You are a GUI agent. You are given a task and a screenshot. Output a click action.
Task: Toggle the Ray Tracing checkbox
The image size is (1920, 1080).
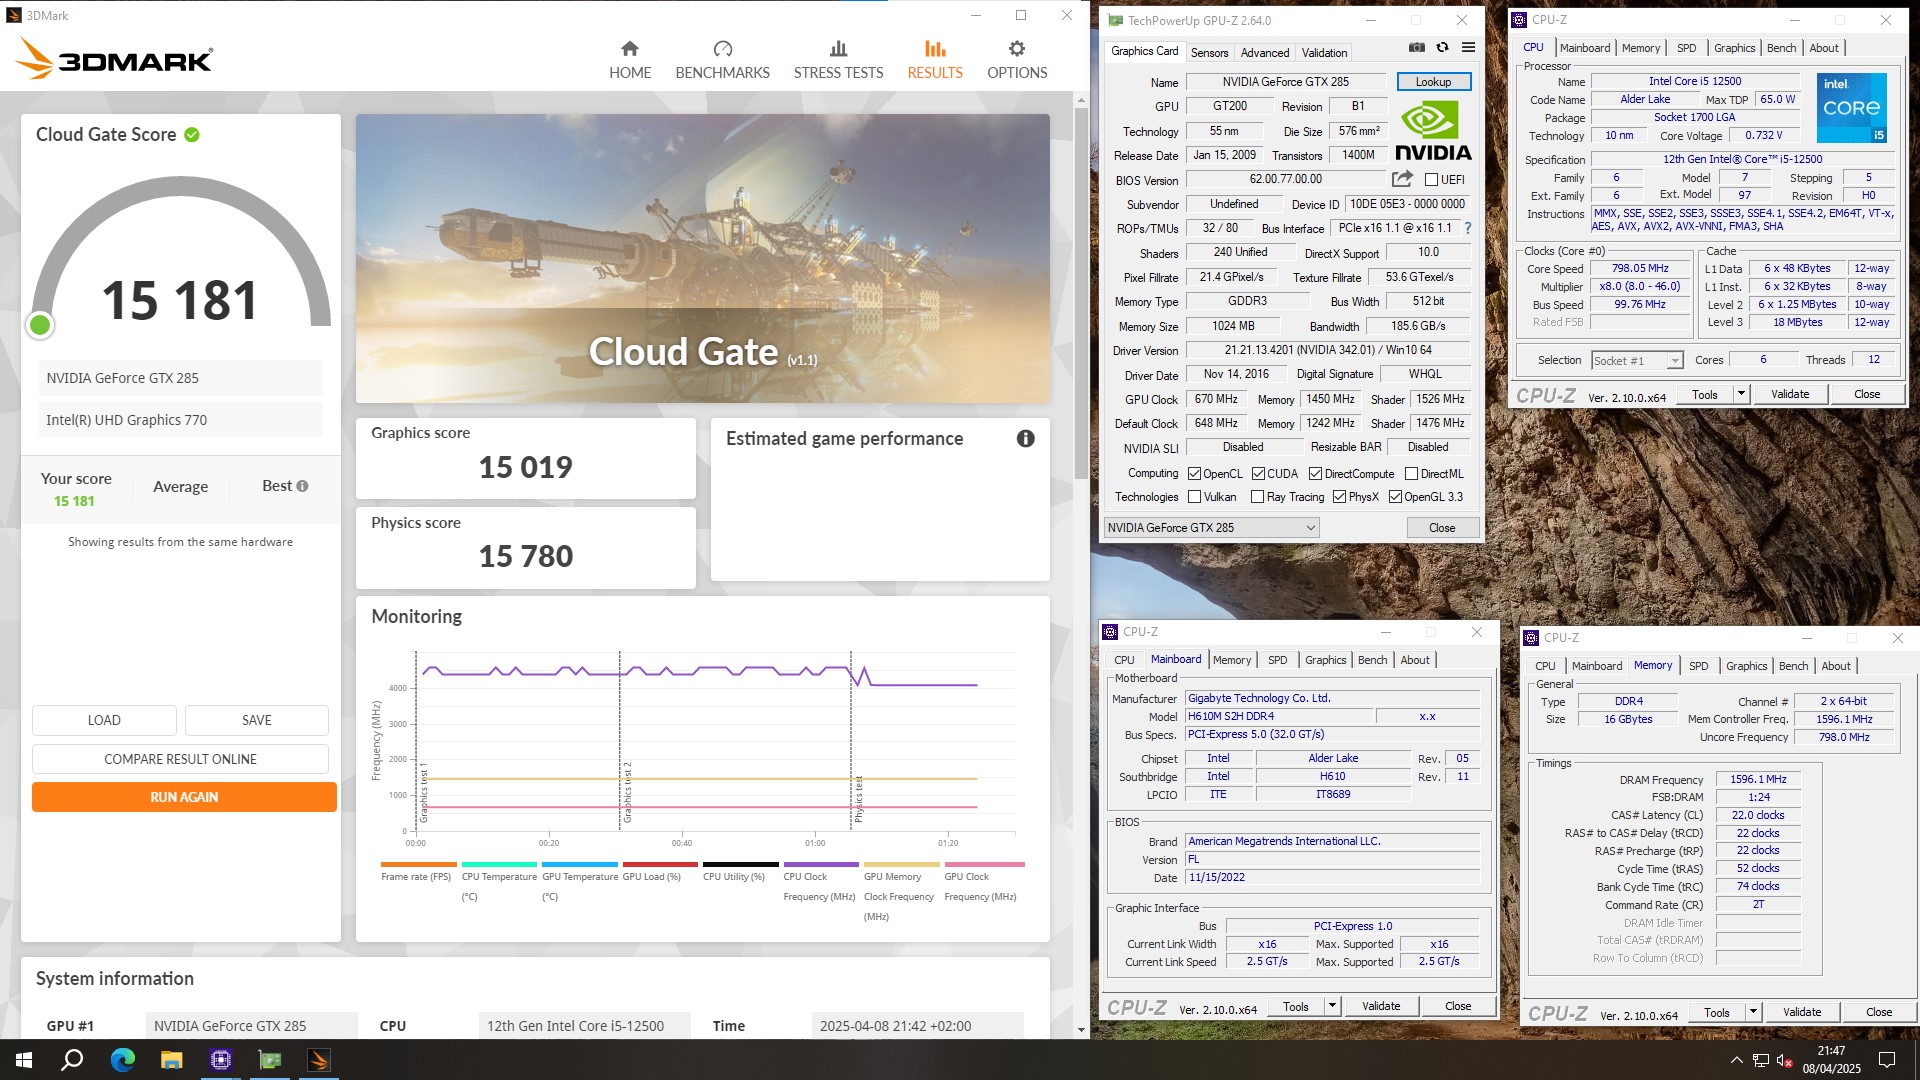1257,497
